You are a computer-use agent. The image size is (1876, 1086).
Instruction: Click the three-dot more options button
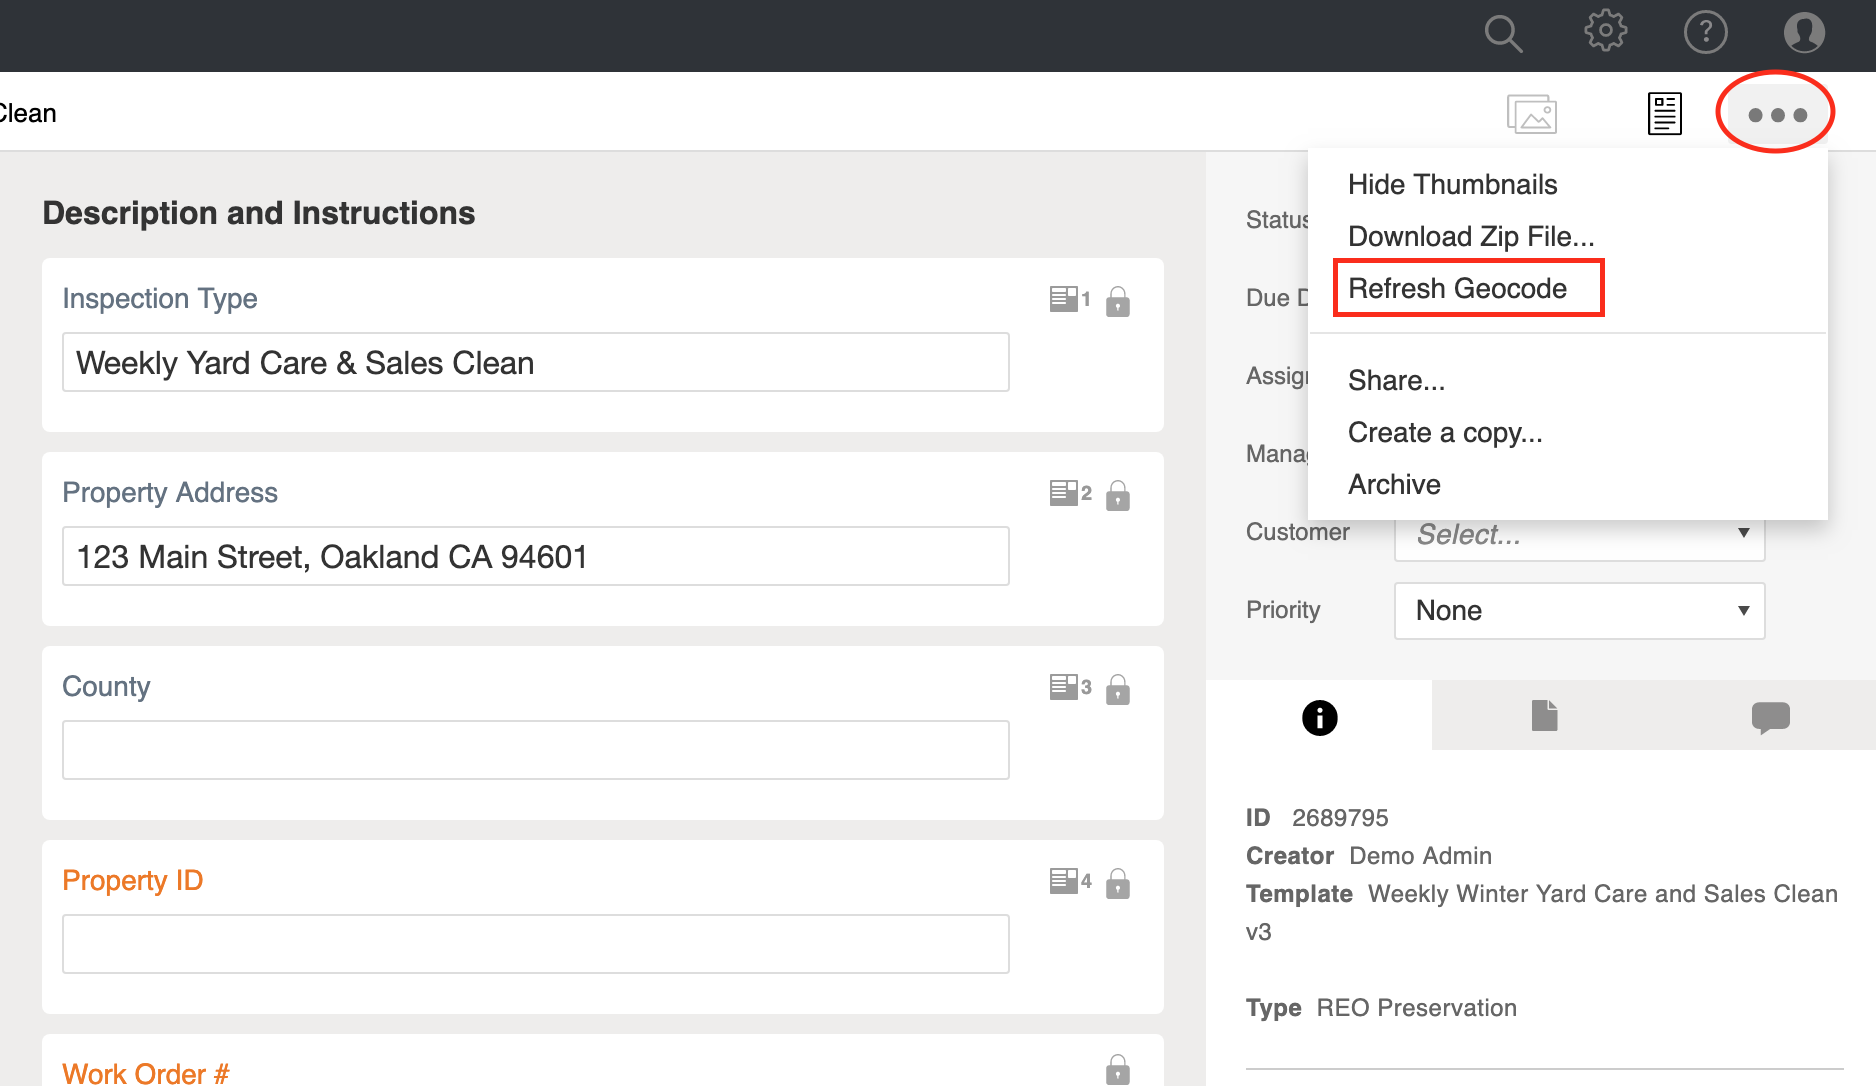coord(1776,114)
